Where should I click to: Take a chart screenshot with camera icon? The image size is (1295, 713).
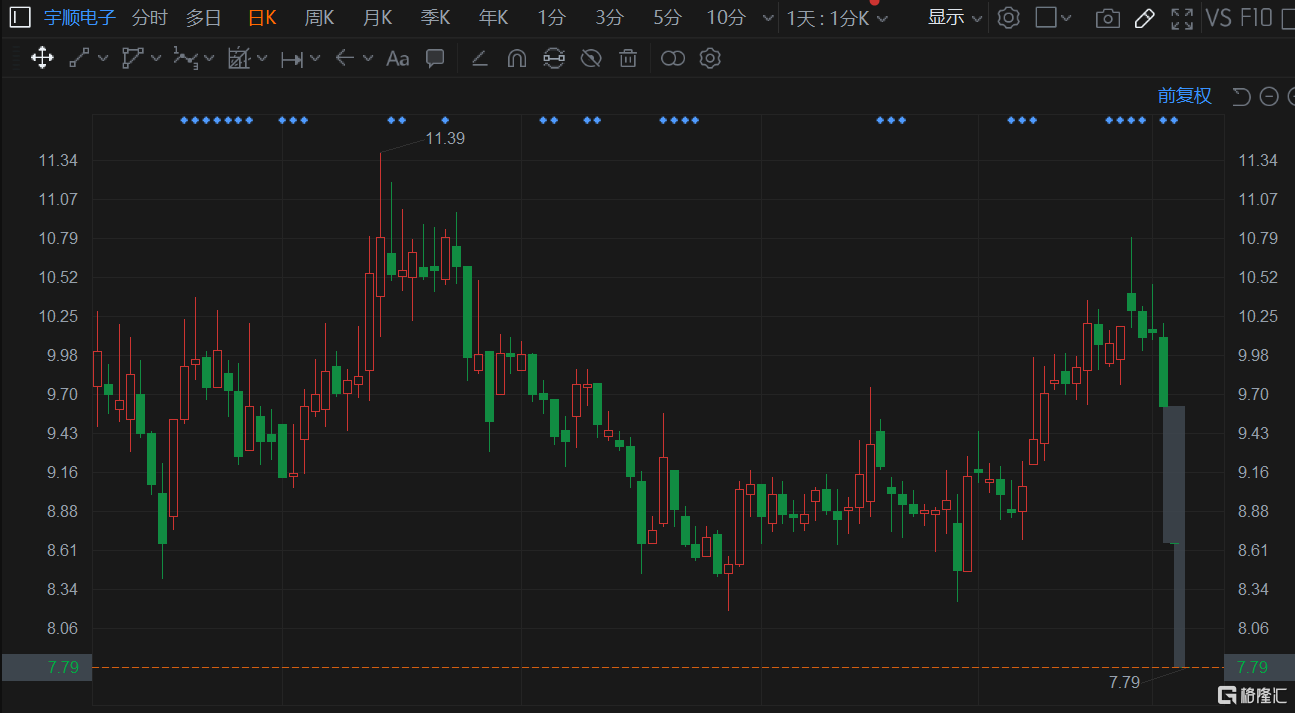point(1107,18)
